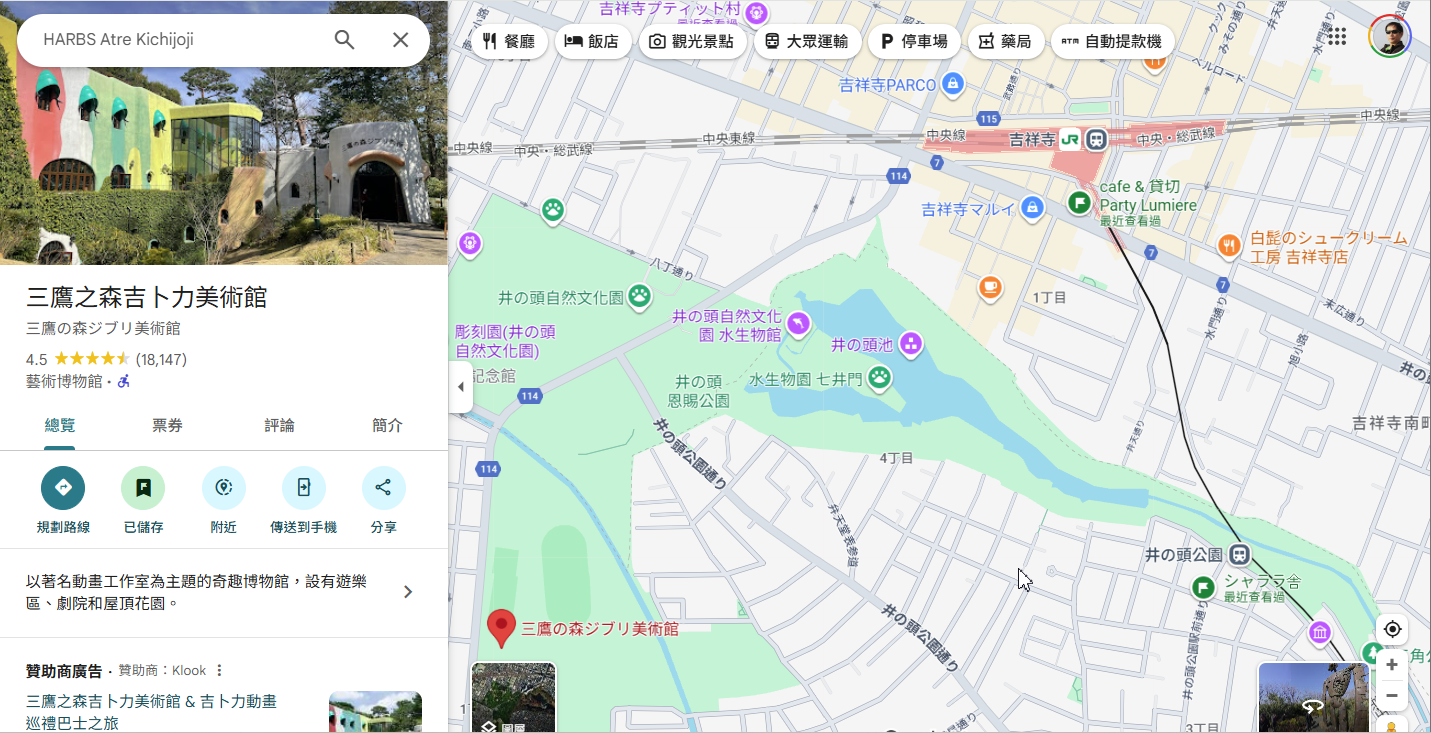Collapse the side panel arrow
1431x733 pixels.
(x=460, y=387)
